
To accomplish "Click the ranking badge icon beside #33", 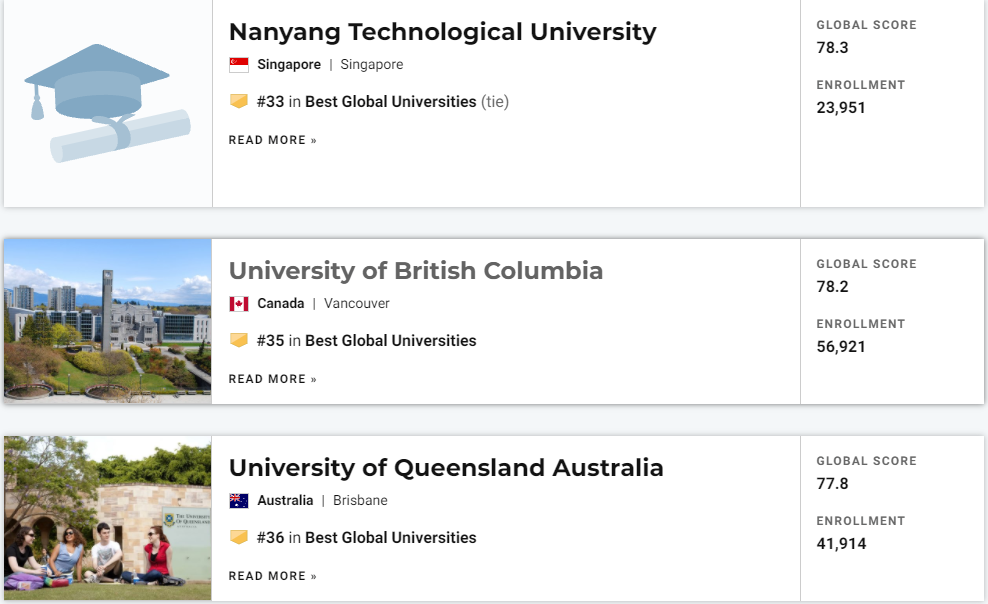I will point(239,101).
